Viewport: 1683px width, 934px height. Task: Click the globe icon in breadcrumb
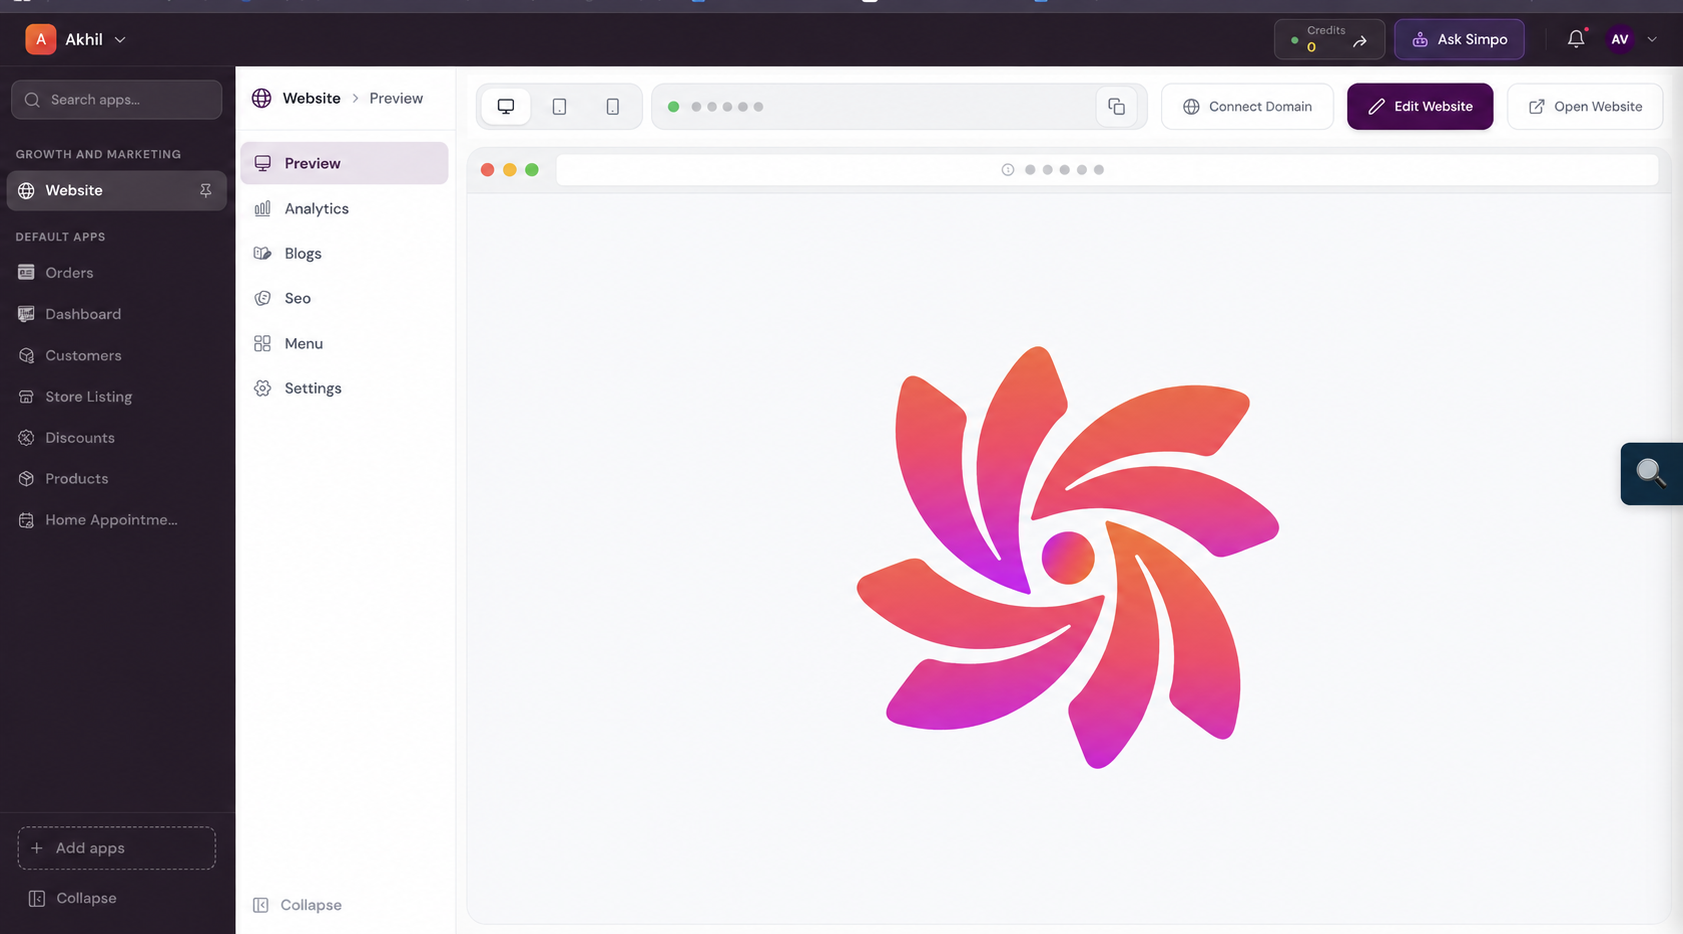[x=261, y=98]
